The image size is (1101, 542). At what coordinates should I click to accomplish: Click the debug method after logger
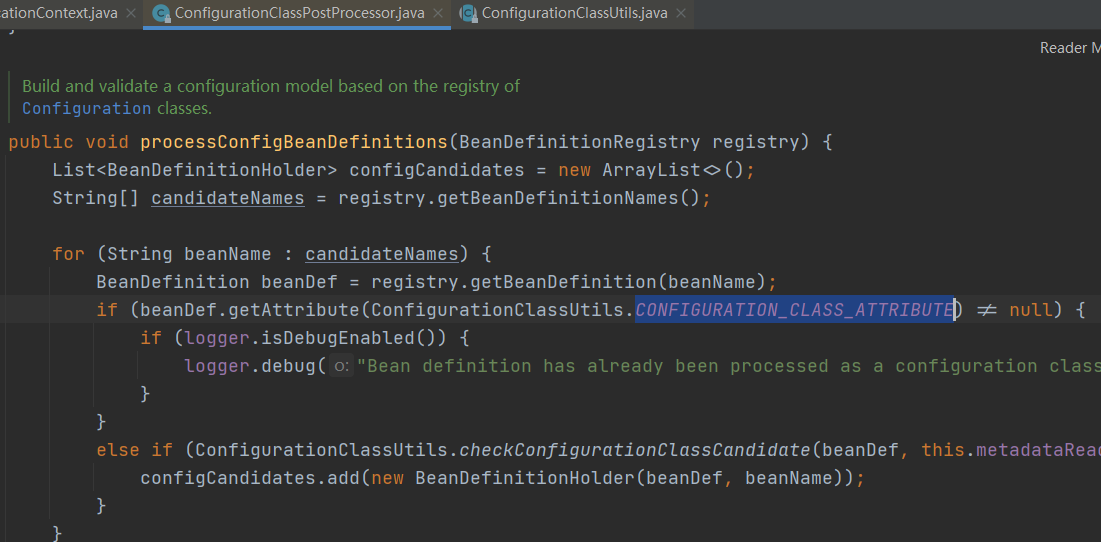click(x=289, y=366)
